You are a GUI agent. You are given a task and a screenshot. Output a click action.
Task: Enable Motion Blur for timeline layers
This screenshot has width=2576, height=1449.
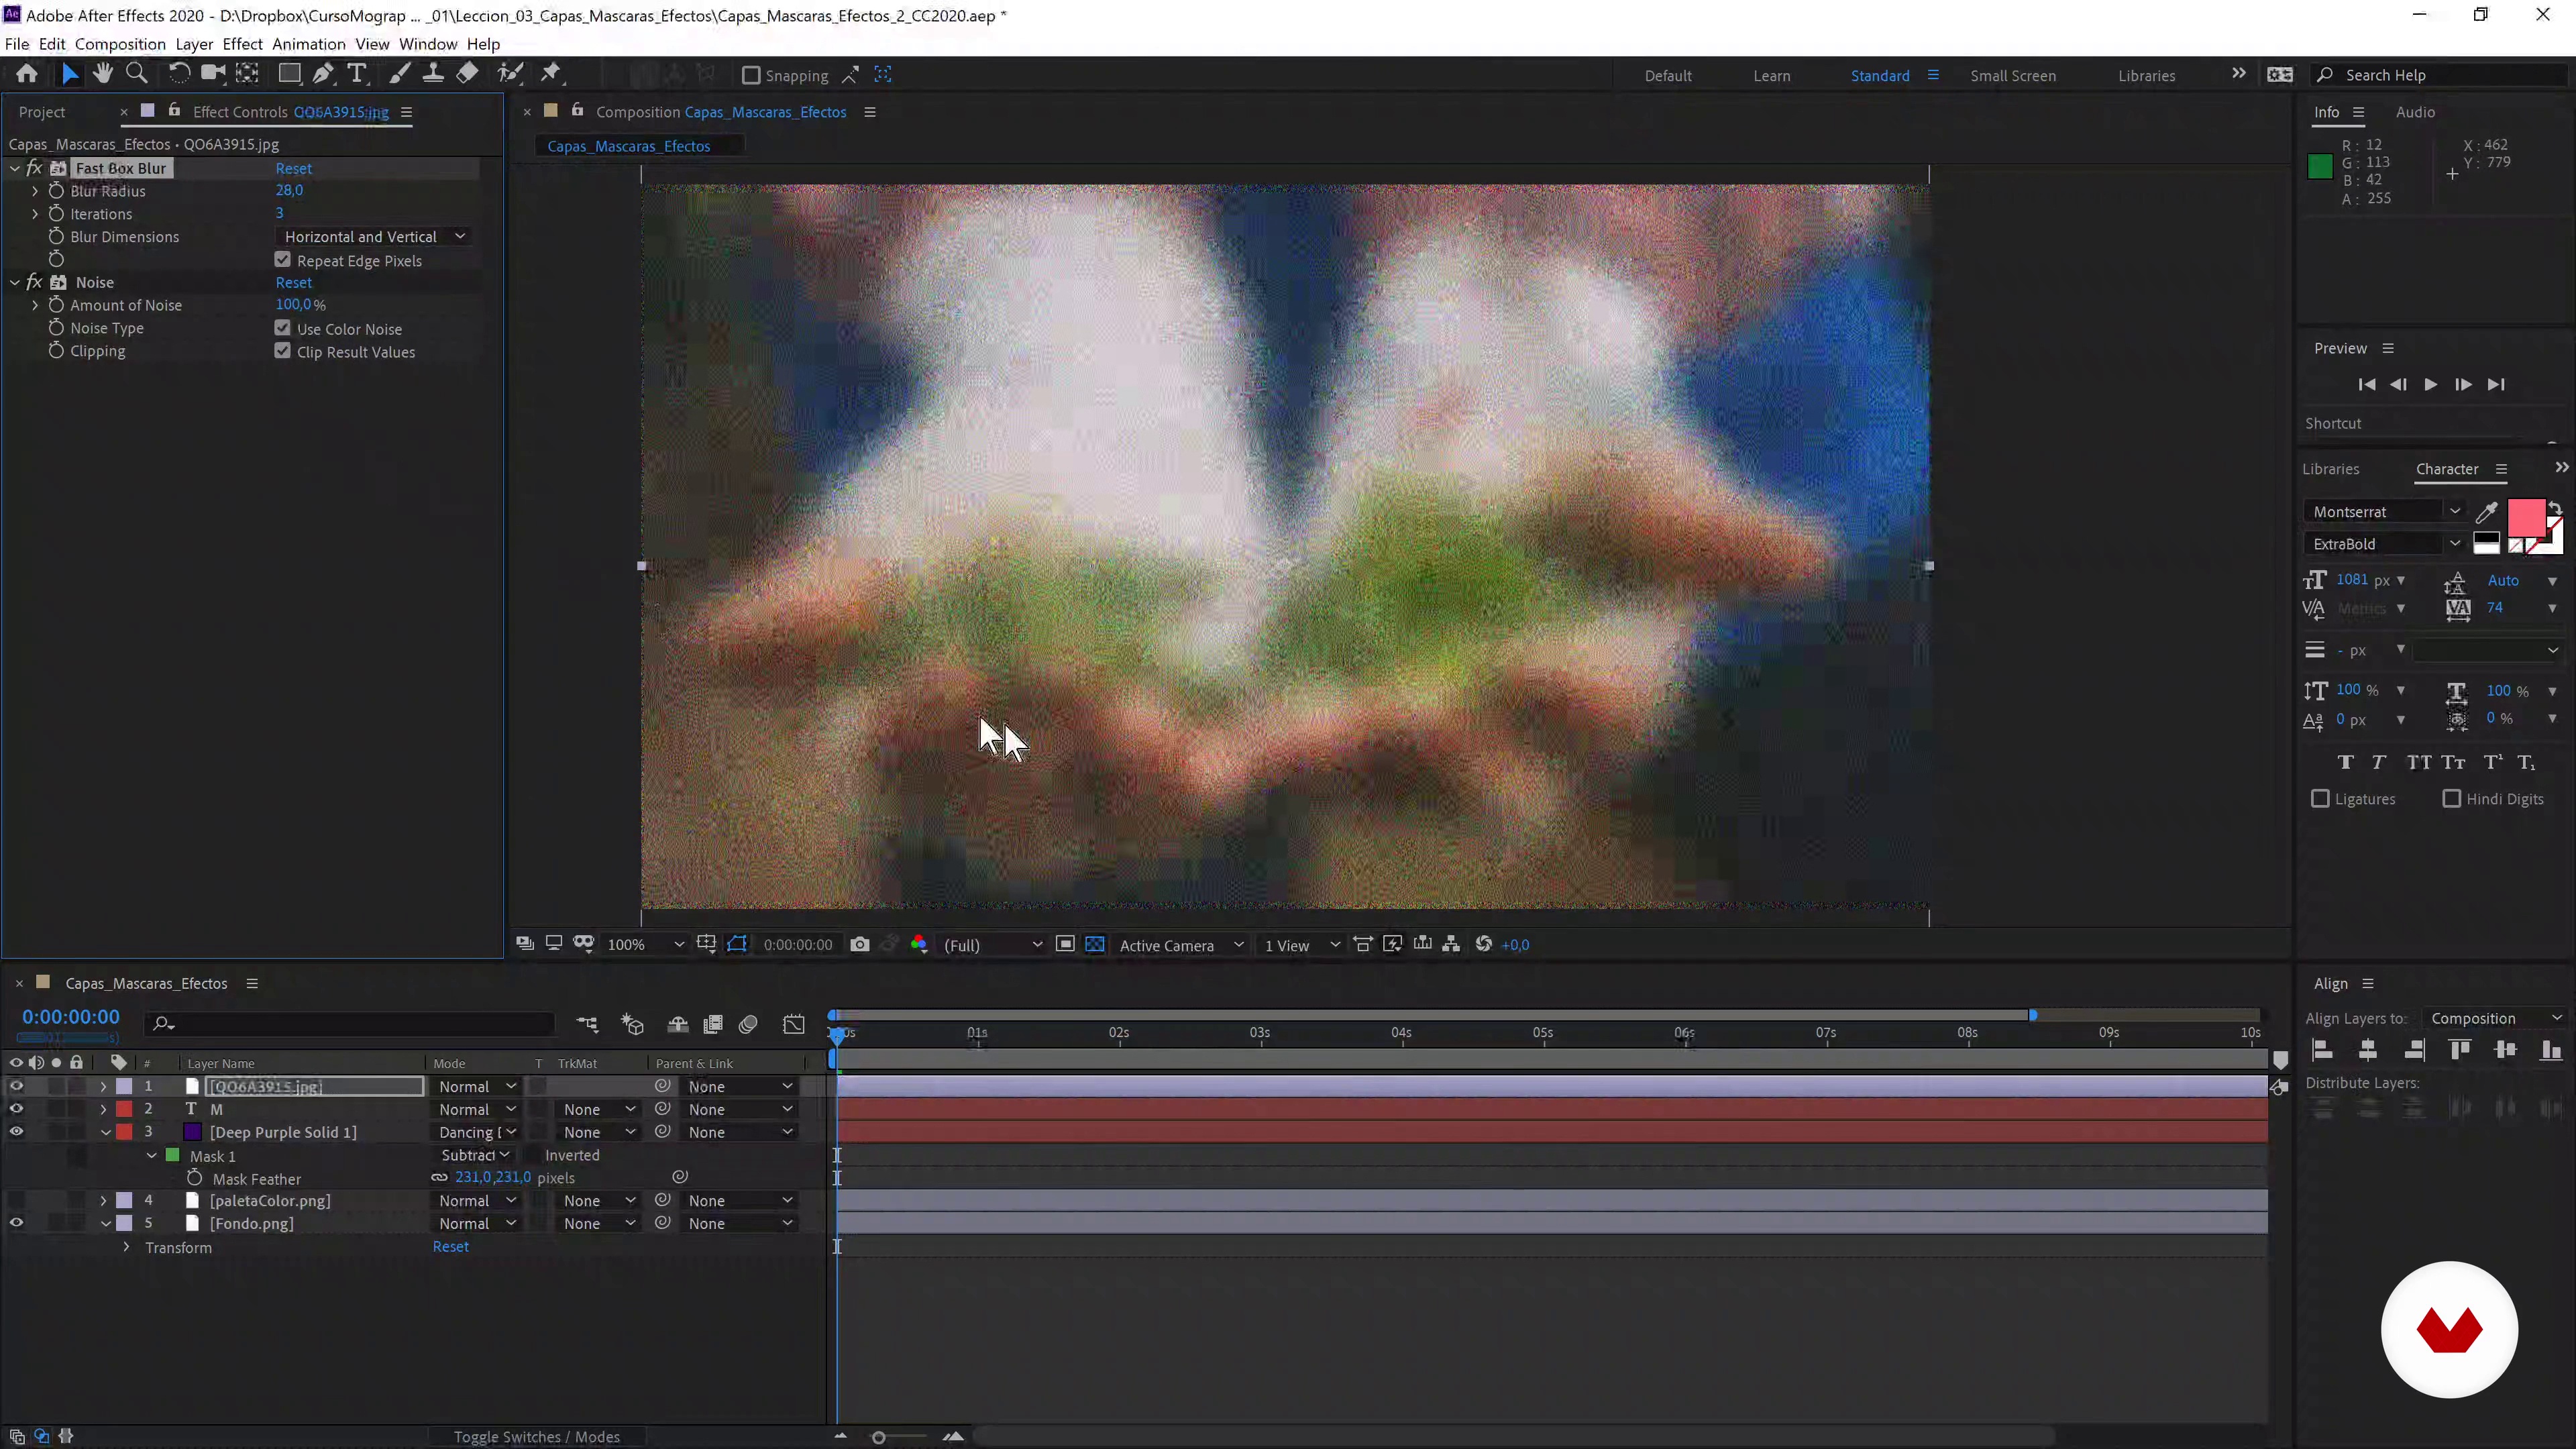pos(748,1024)
